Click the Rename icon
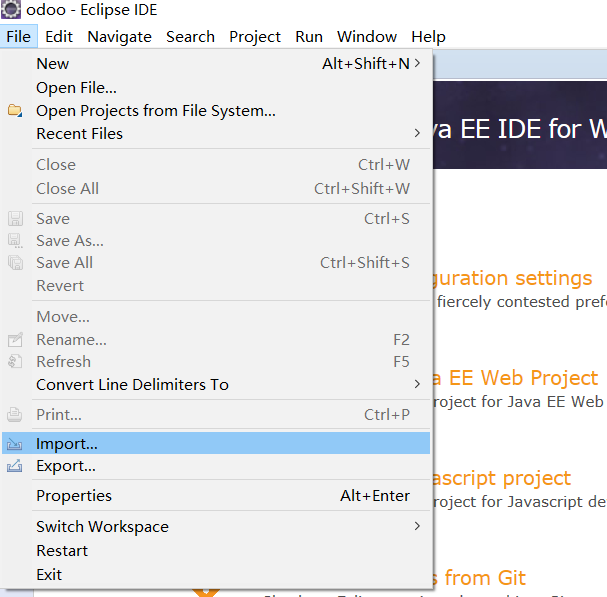Screen dimensions: 607x597 coord(15,340)
